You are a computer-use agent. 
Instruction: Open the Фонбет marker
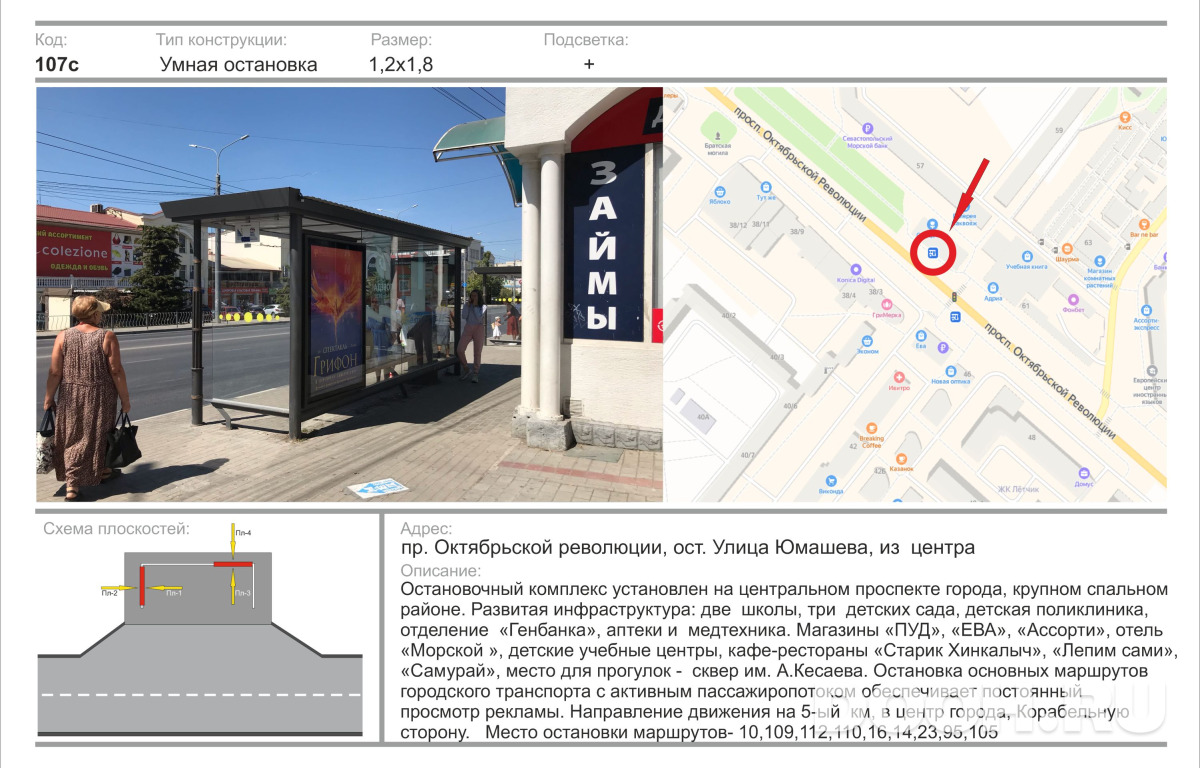[x=1074, y=299]
